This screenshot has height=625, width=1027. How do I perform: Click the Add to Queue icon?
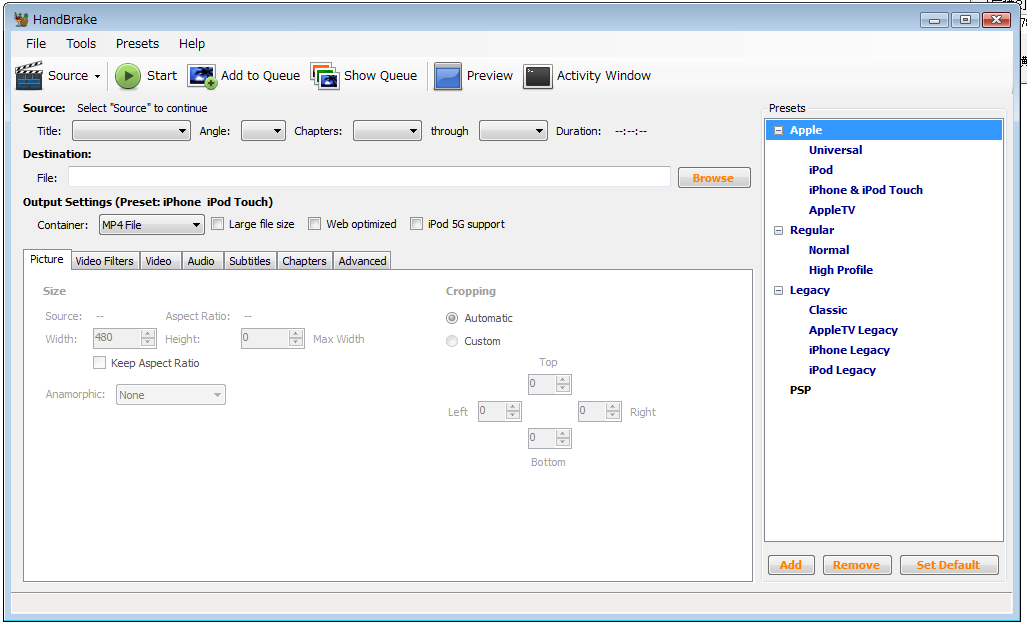203,76
